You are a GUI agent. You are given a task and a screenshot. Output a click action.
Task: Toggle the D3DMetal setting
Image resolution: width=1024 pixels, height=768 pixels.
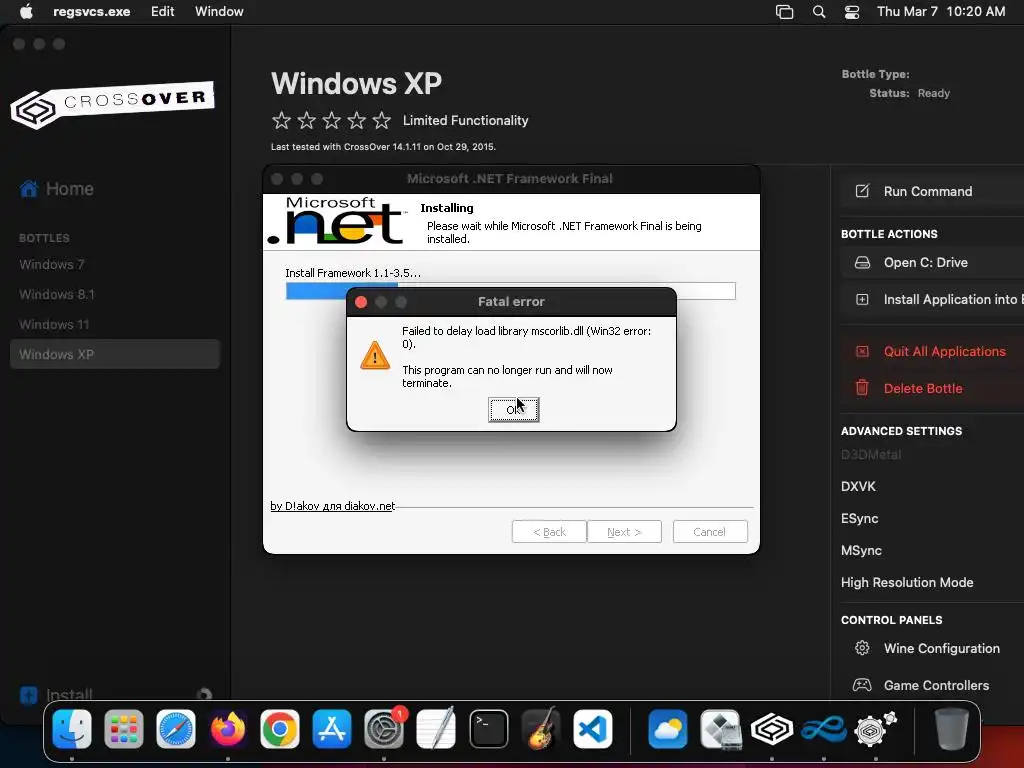coord(871,455)
